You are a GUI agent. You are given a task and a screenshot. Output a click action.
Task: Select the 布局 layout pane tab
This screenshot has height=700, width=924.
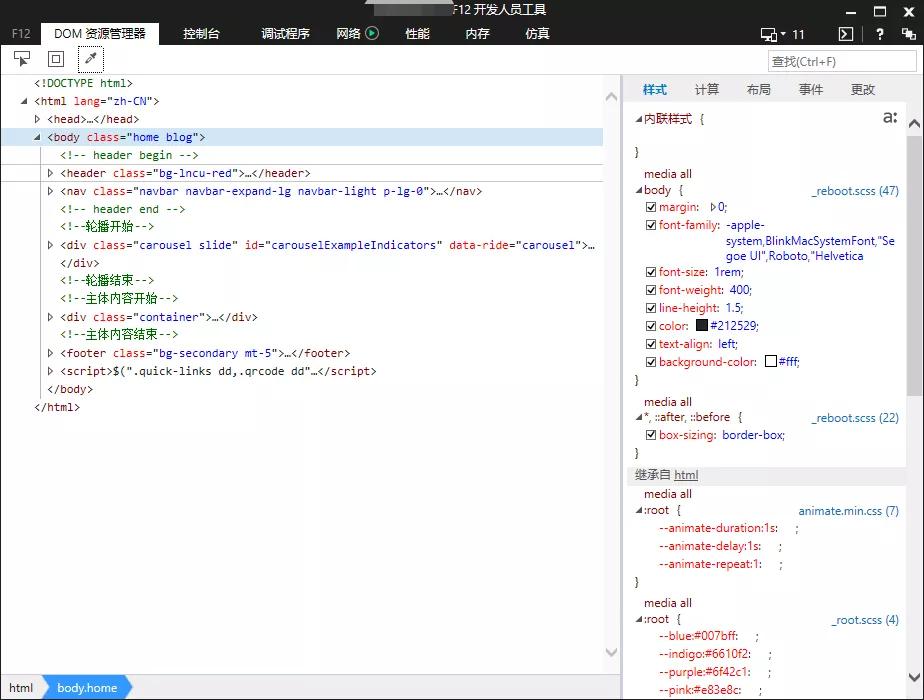point(758,90)
